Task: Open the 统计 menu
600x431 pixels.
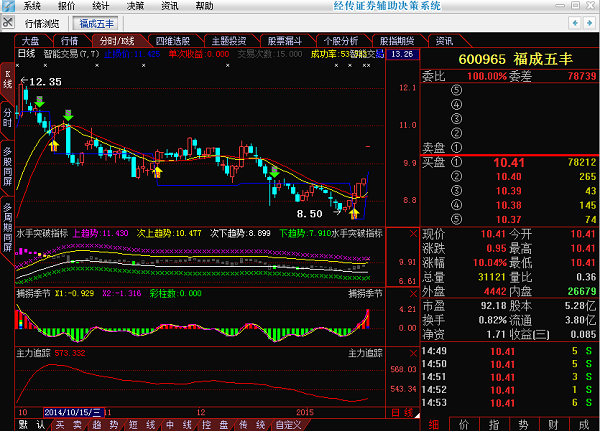Action: point(101,6)
